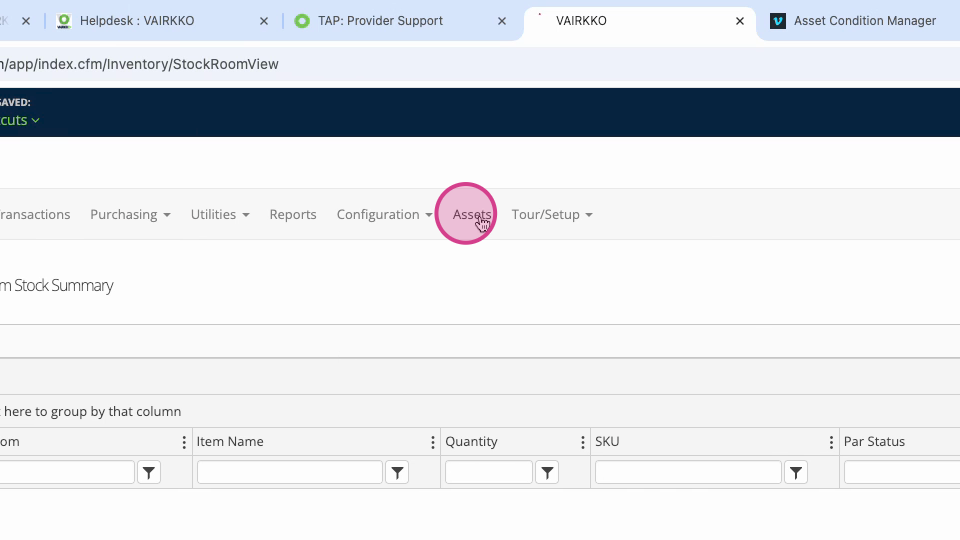
Task: Open Item Name column options menu
Action: pyautogui.click(x=432, y=442)
